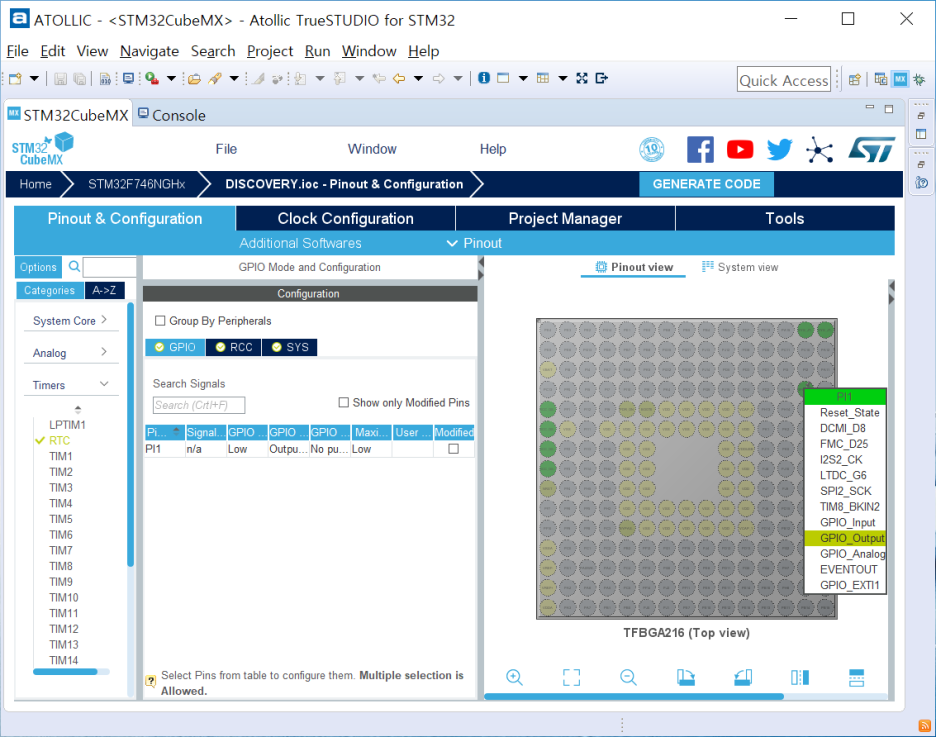Click the pin list layout icon
This screenshot has width=936, height=737.
pos(857,677)
